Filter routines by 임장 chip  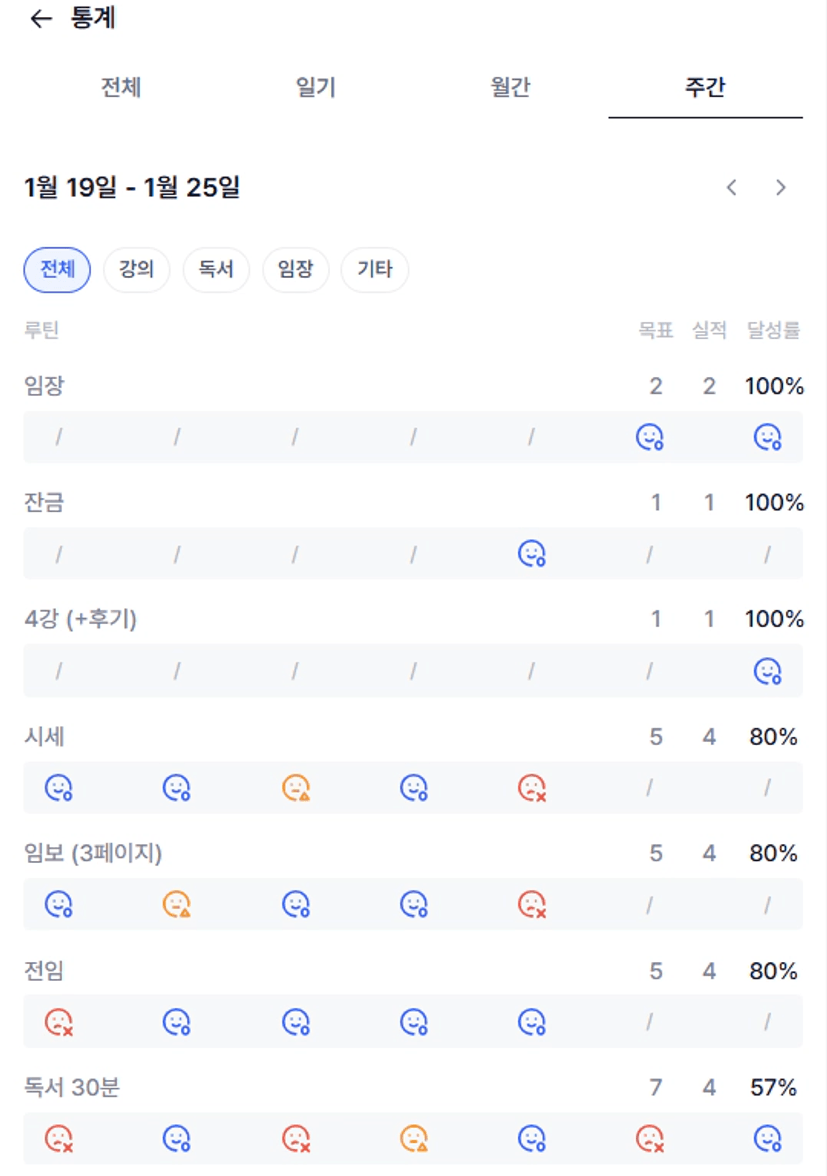pyautogui.click(x=296, y=270)
